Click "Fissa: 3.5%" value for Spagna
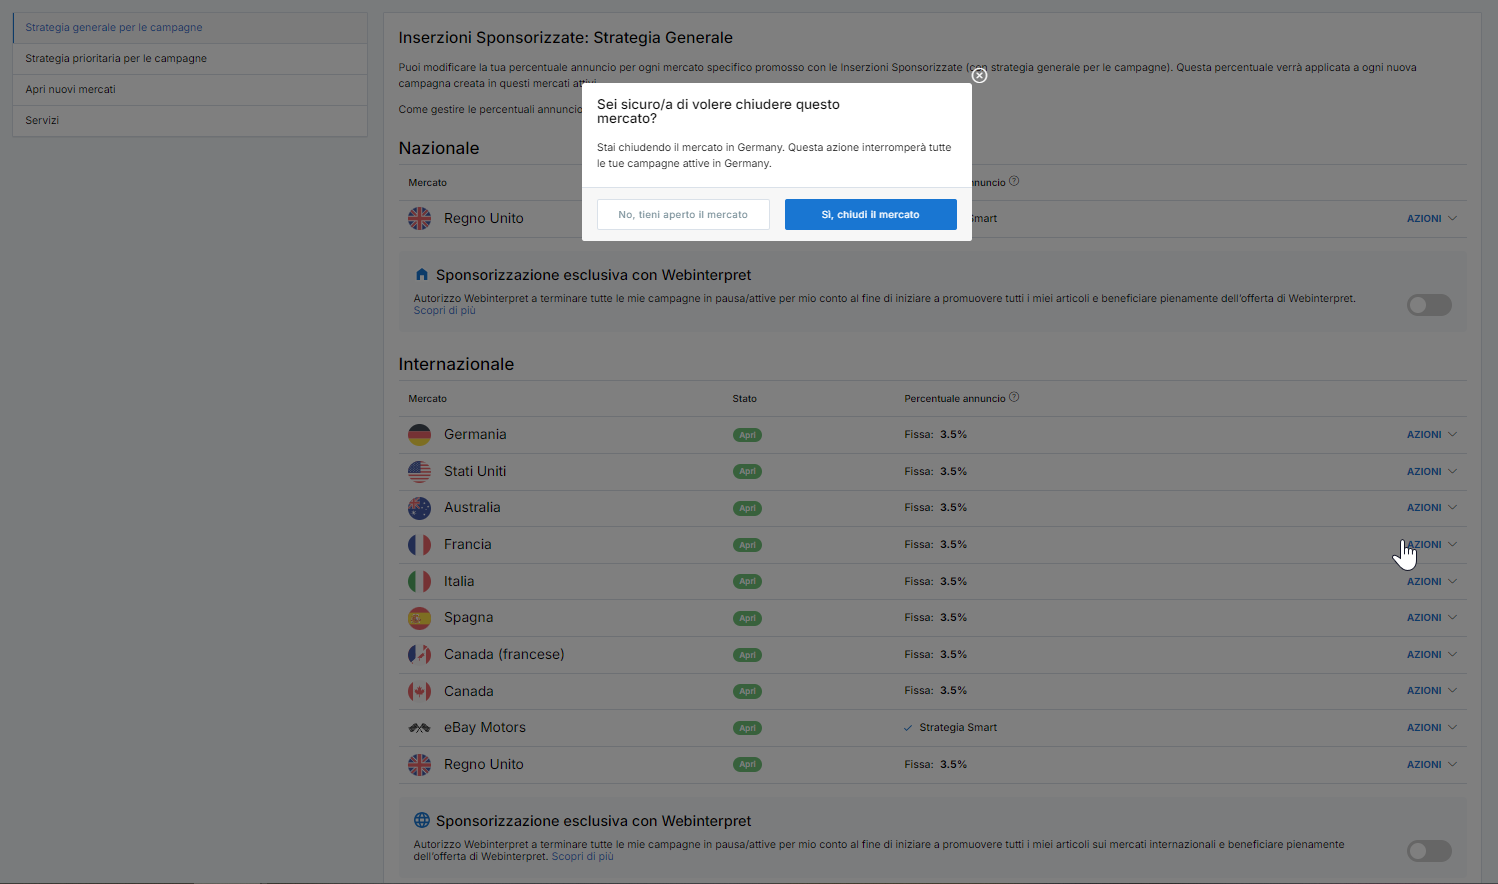The width and height of the screenshot is (1498, 884). click(936, 618)
